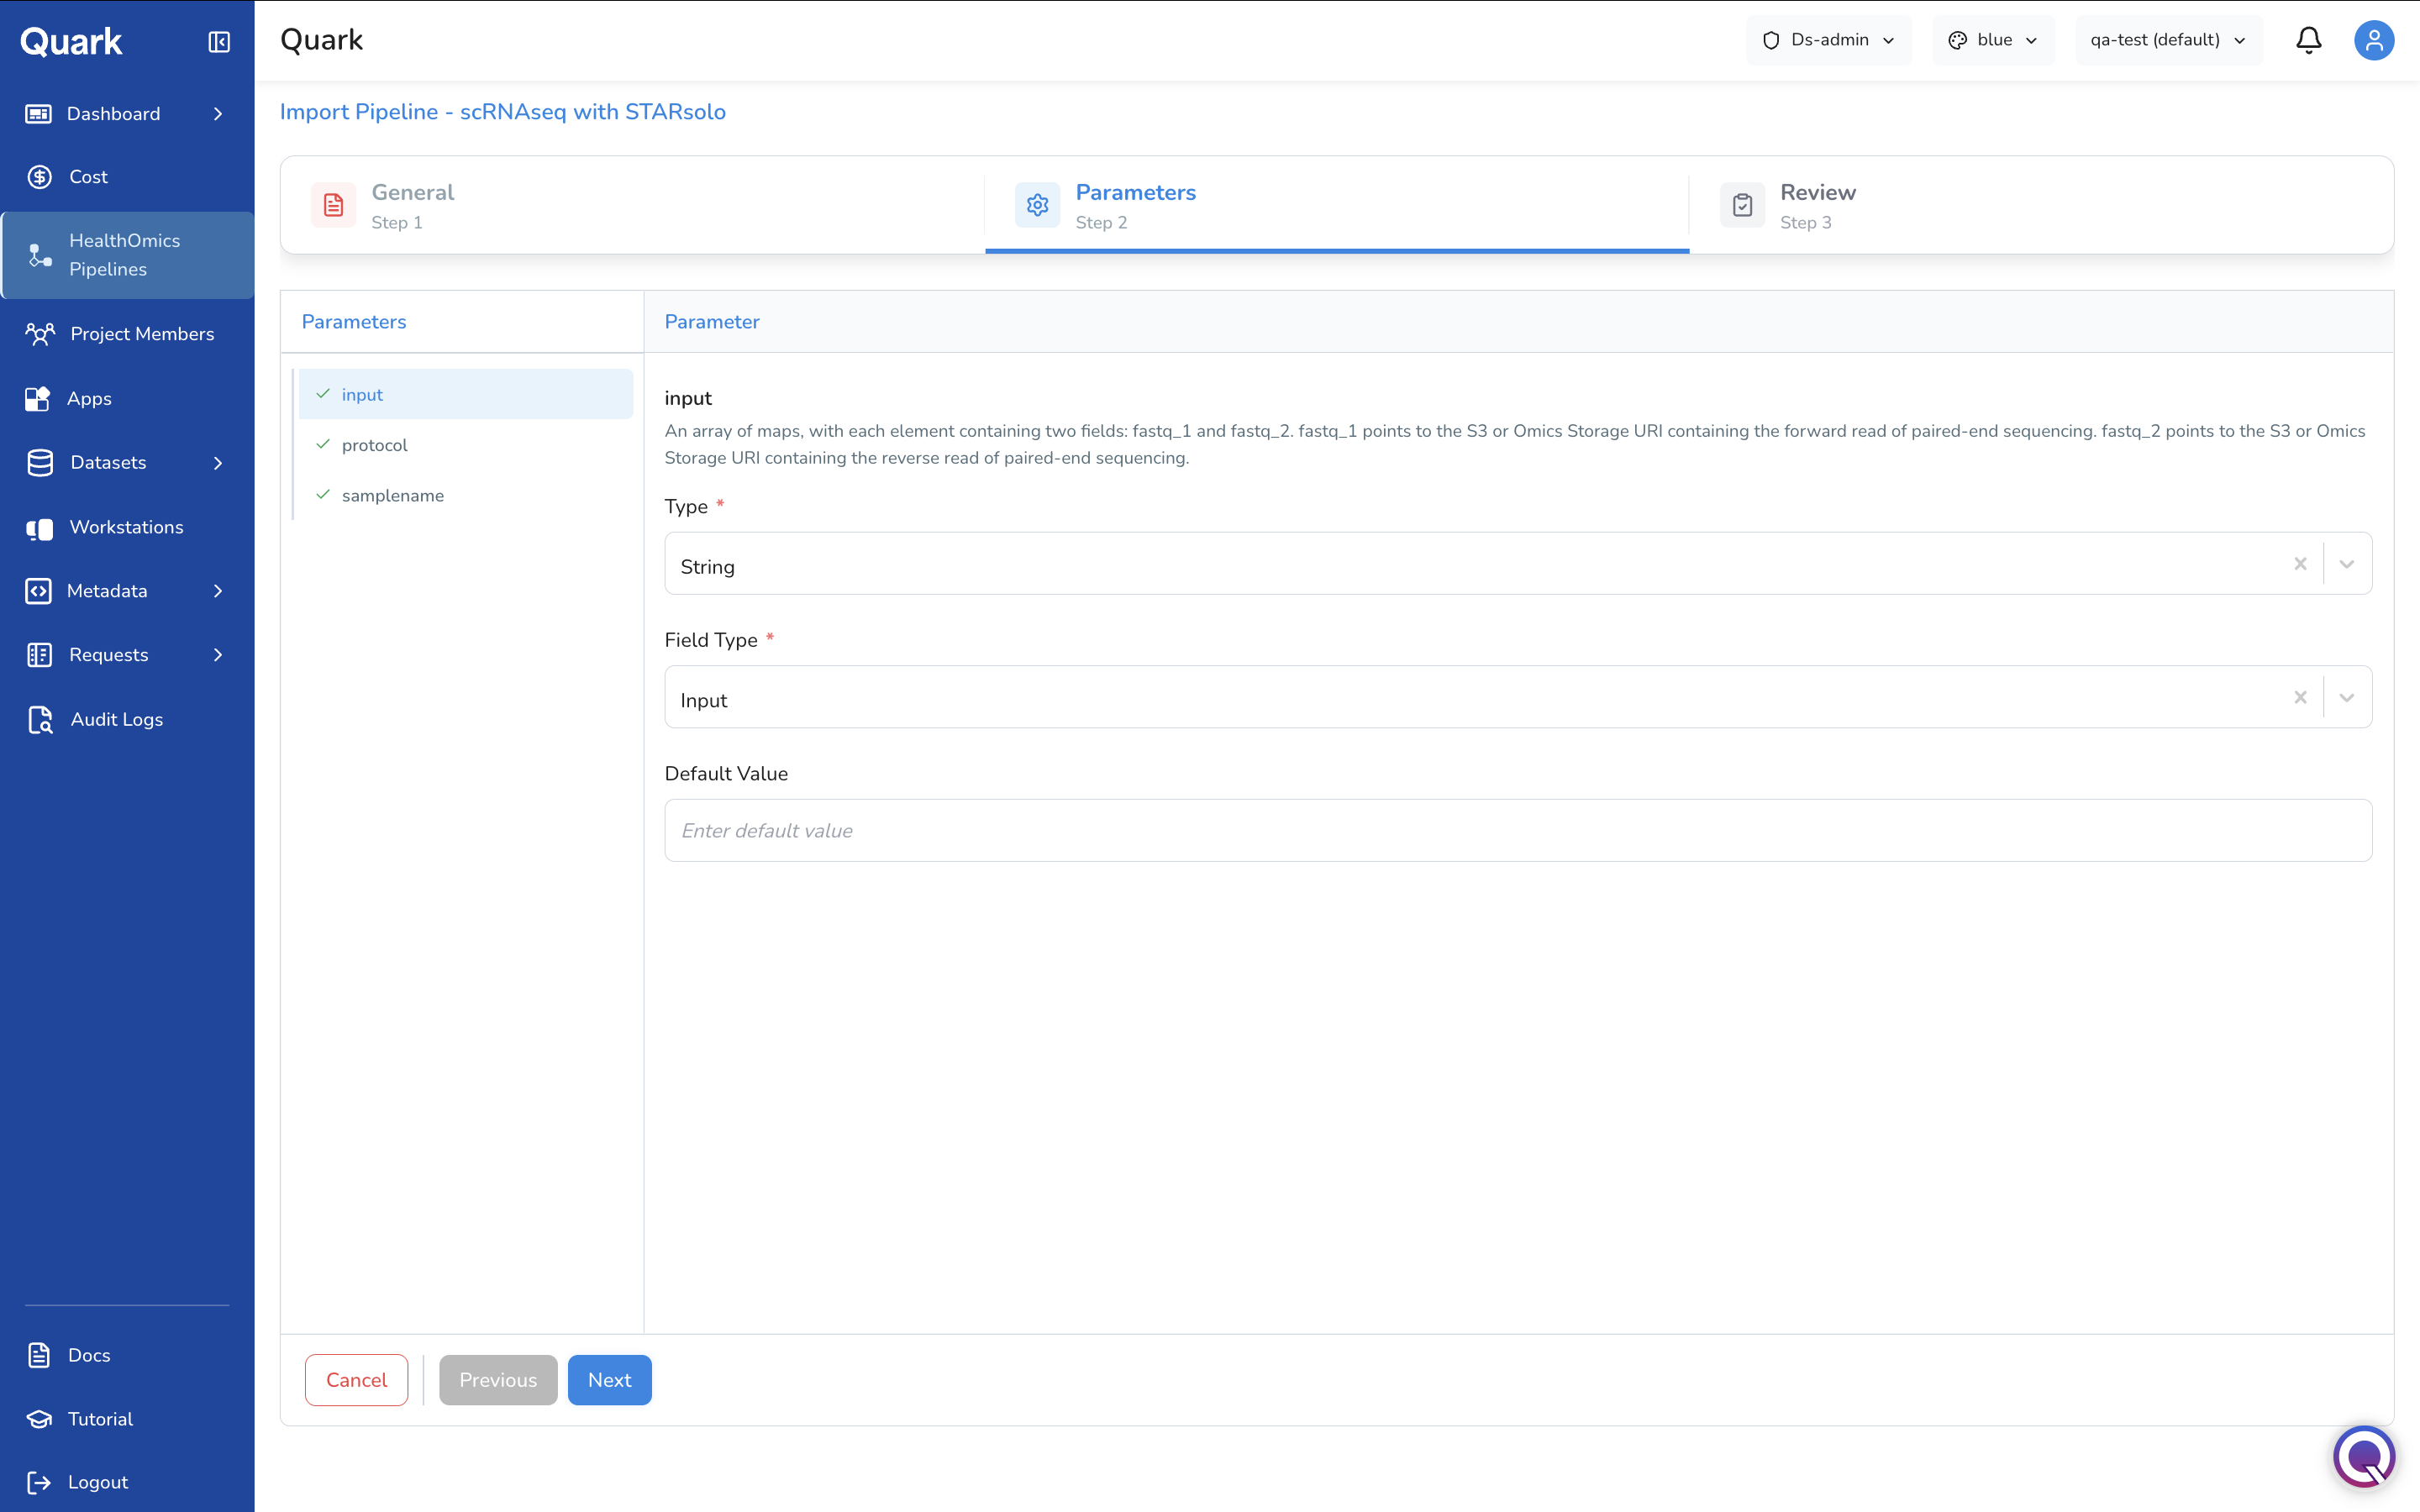Click the Quark logo
2420x1512 pixels.
point(71,41)
